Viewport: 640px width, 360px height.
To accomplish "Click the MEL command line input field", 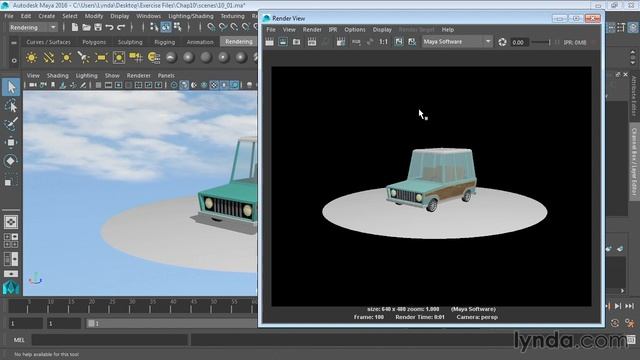I will click(x=110, y=340).
